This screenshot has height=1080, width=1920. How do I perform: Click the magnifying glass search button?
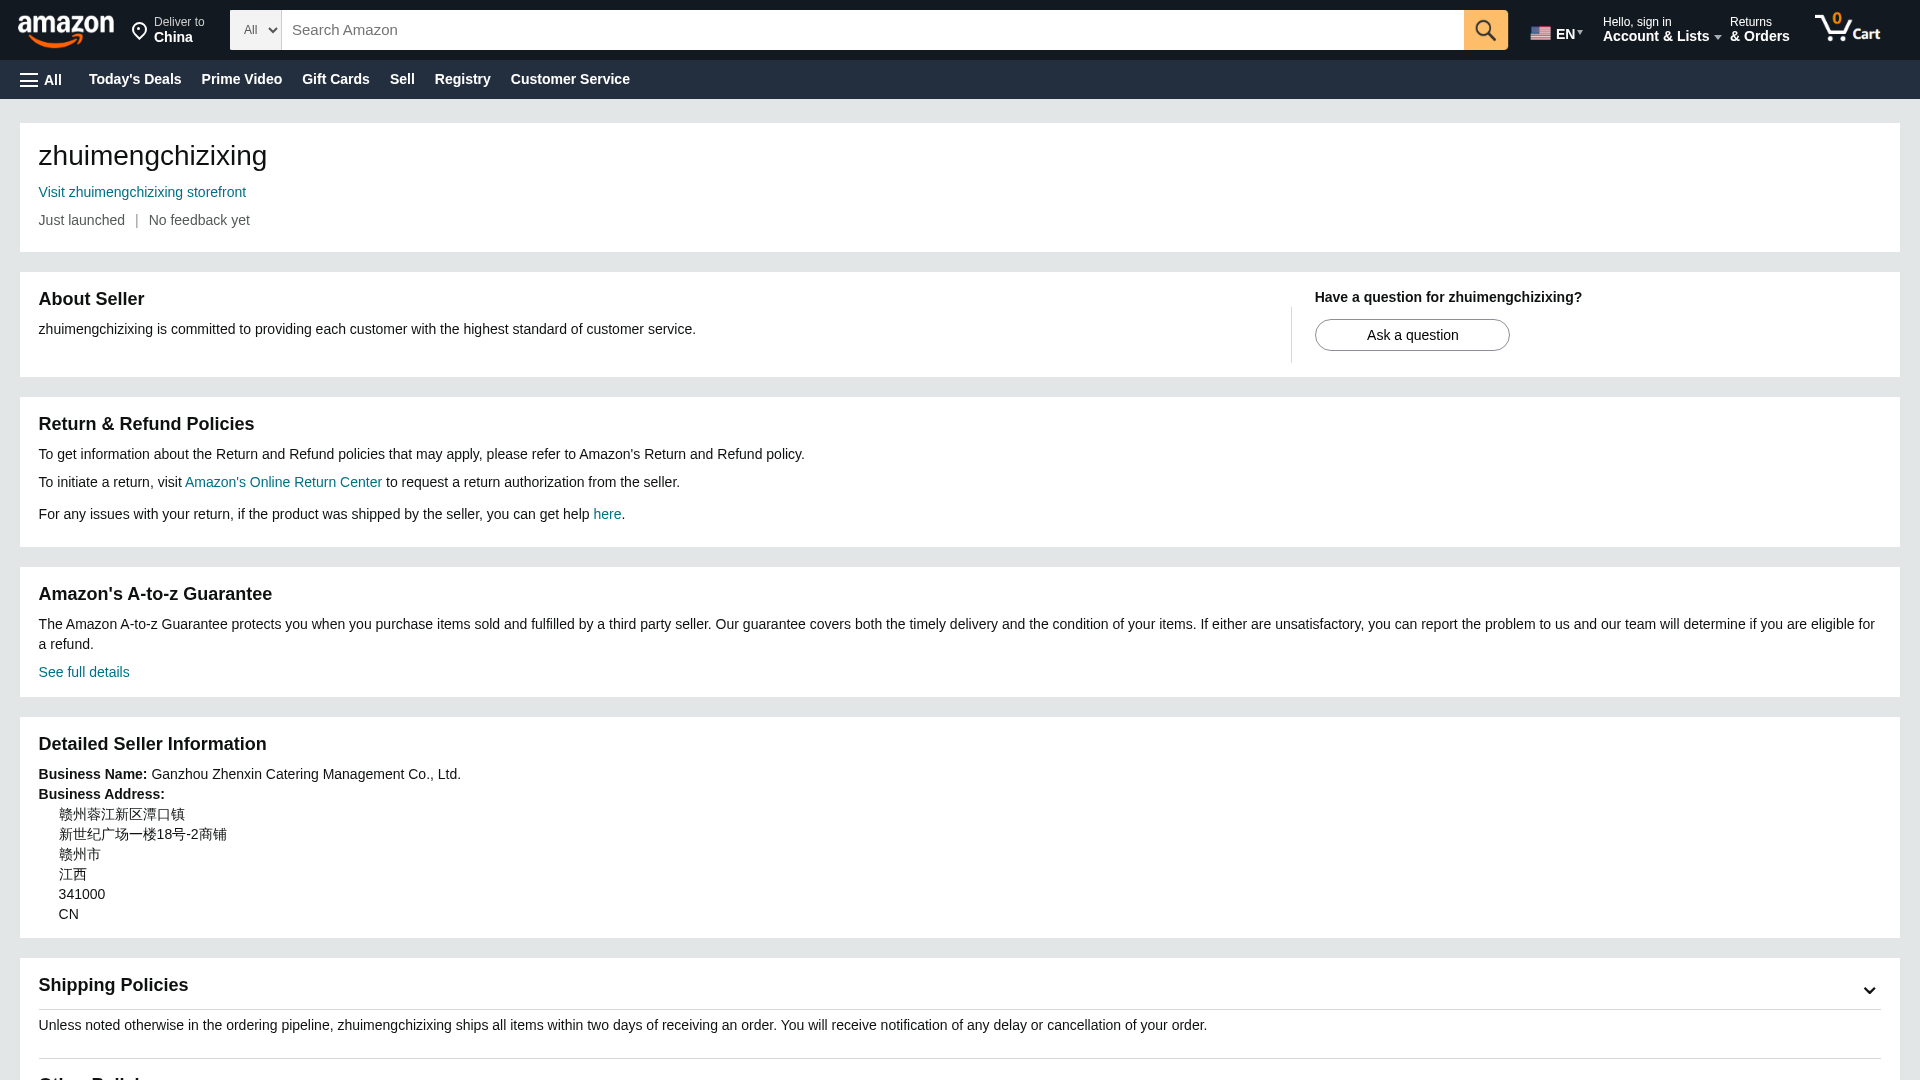[x=1486, y=30]
